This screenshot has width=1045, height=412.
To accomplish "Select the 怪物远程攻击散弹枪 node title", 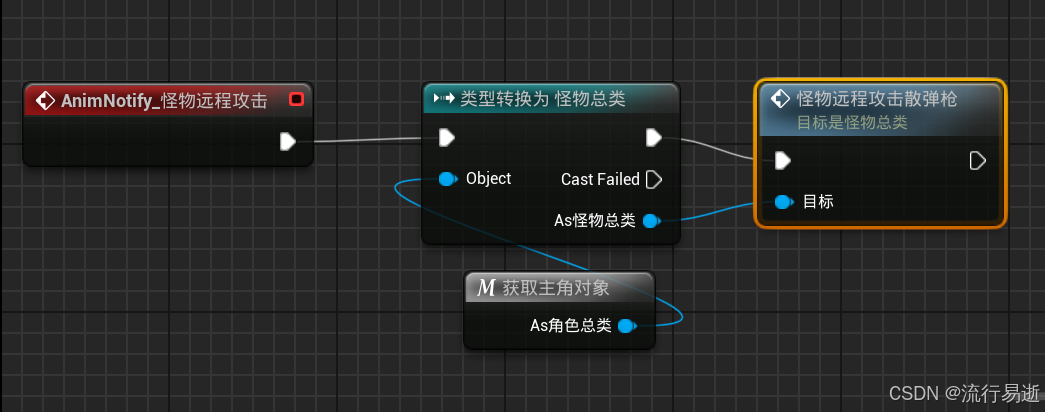I will [877, 99].
